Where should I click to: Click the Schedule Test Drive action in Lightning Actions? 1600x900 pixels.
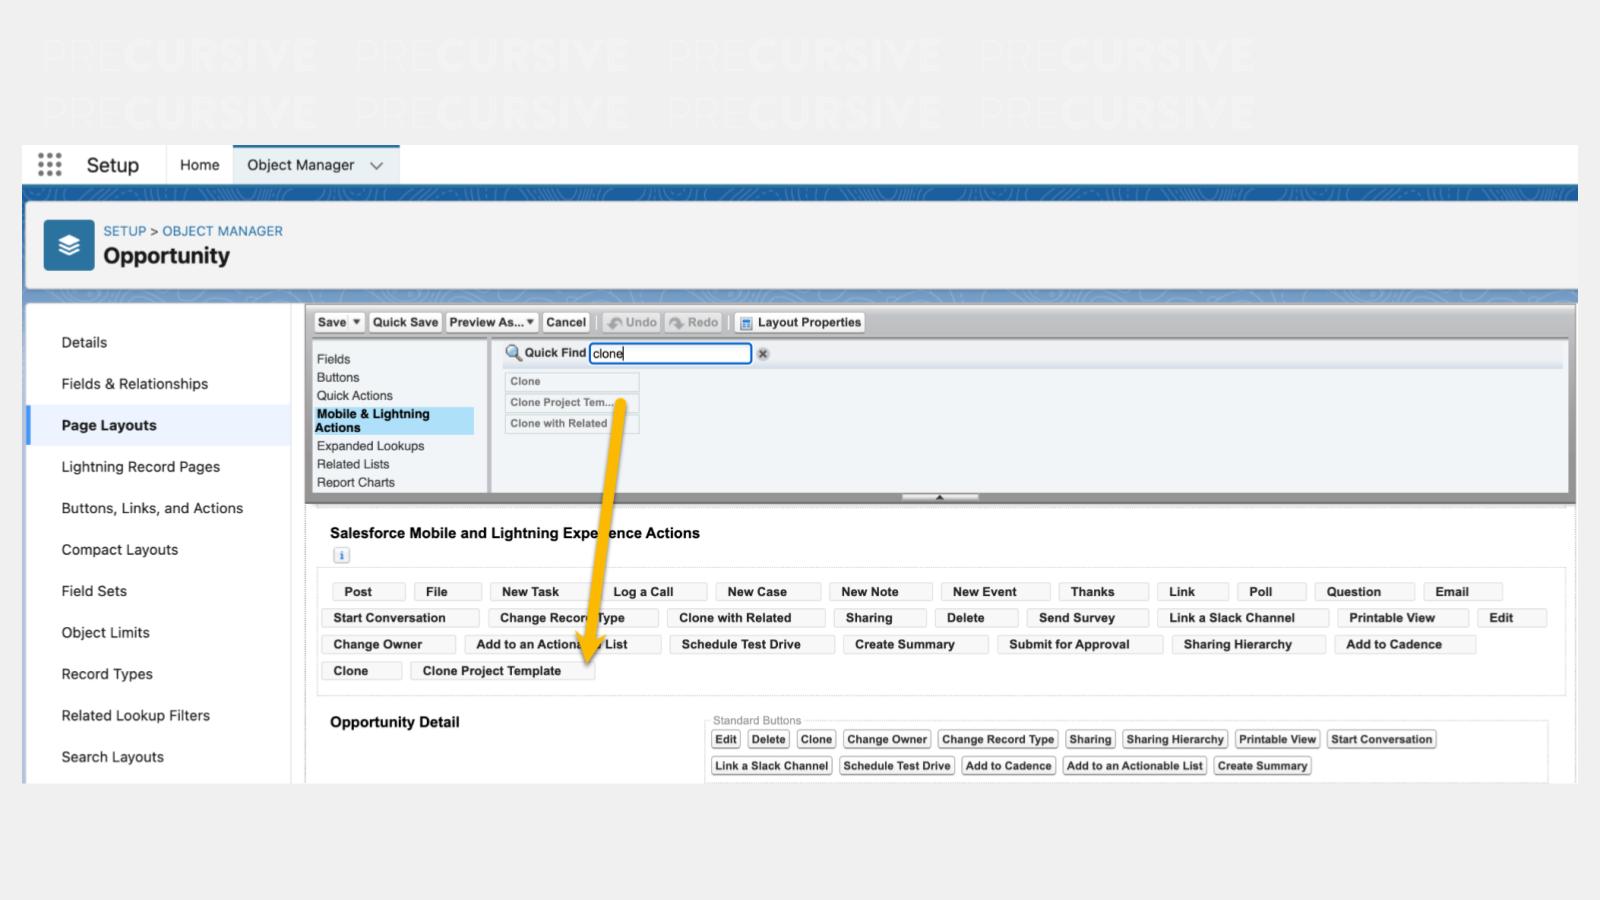click(752, 644)
